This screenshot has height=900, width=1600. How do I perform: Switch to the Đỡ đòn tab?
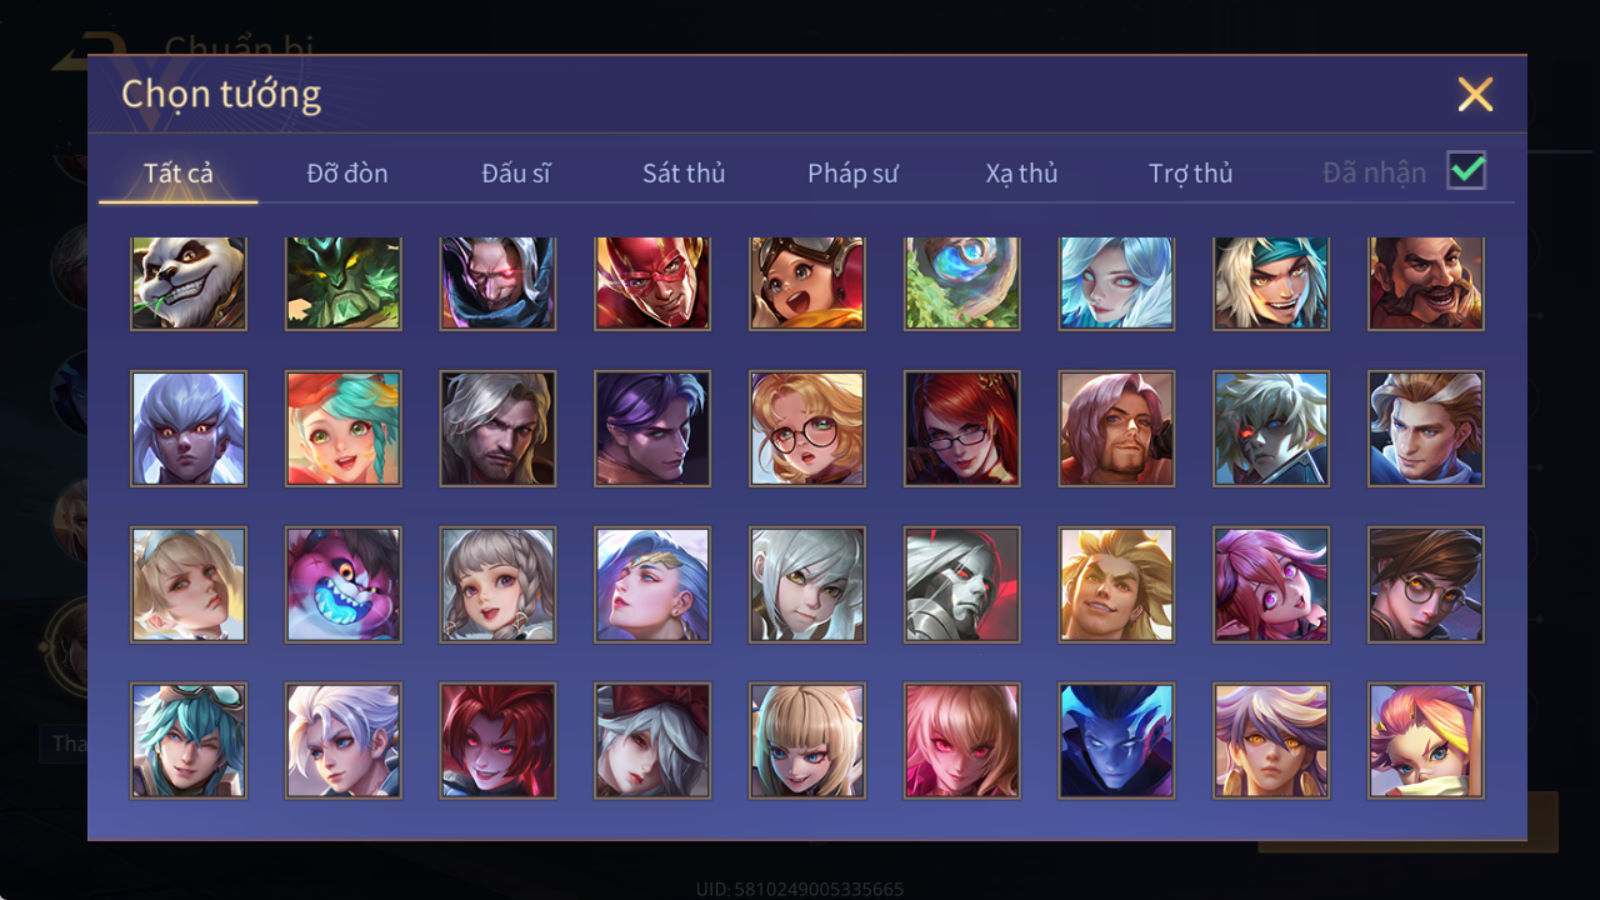347,173
